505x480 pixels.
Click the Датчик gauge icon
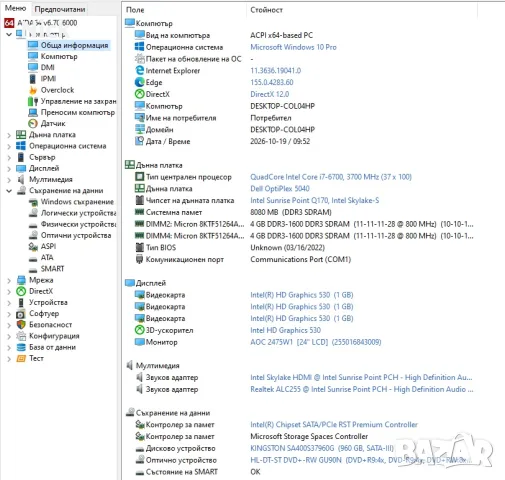coord(33,124)
